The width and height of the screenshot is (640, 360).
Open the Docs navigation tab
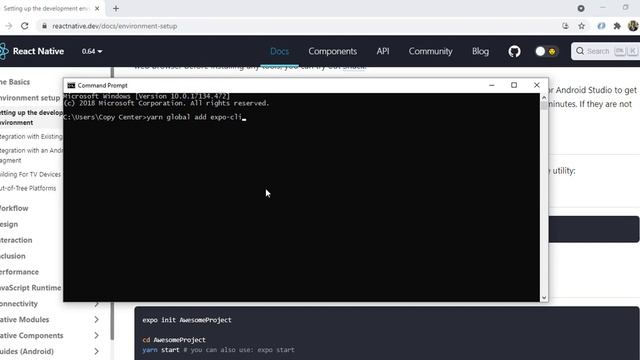click(280, 51)
